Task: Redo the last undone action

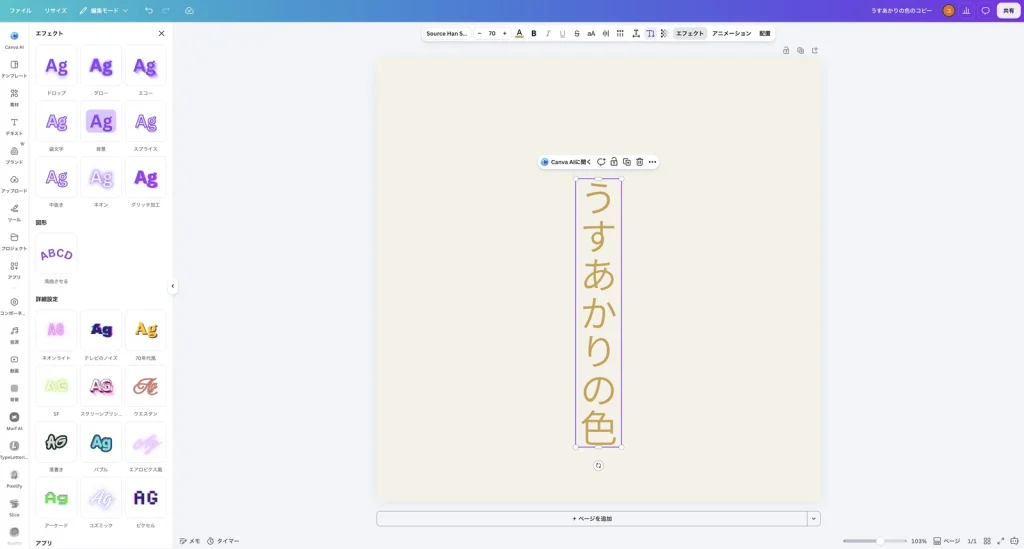Action: coord(166,10)
